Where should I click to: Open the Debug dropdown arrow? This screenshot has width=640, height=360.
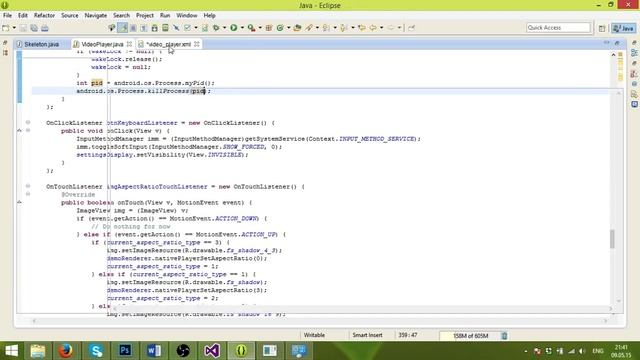click(224, 28)
